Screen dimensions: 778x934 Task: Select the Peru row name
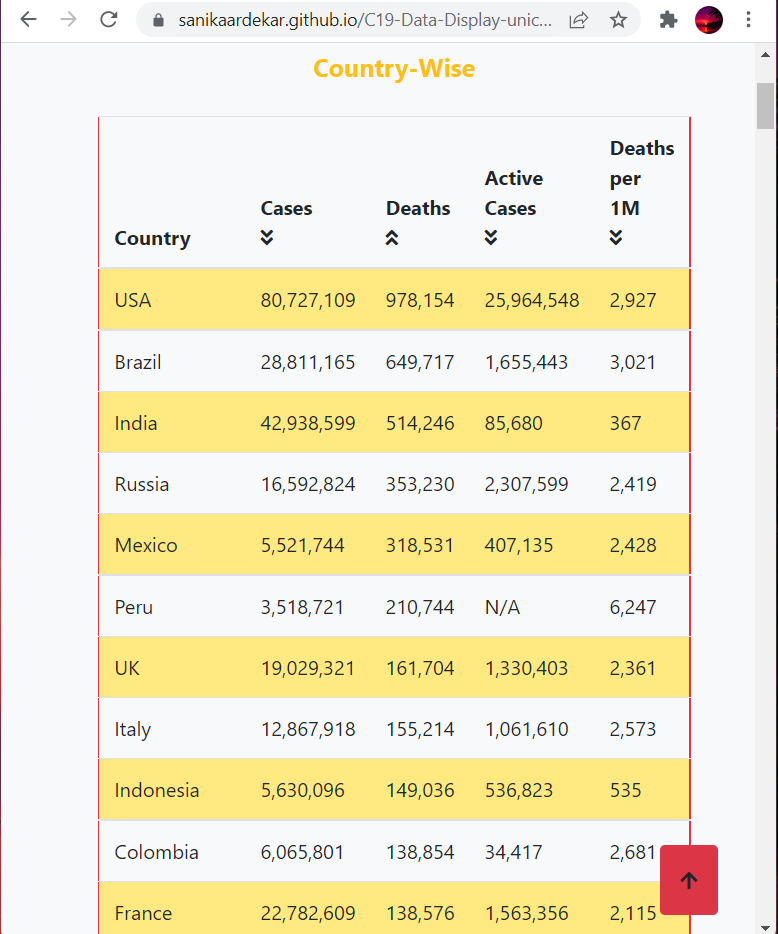[x=133, y=607]
